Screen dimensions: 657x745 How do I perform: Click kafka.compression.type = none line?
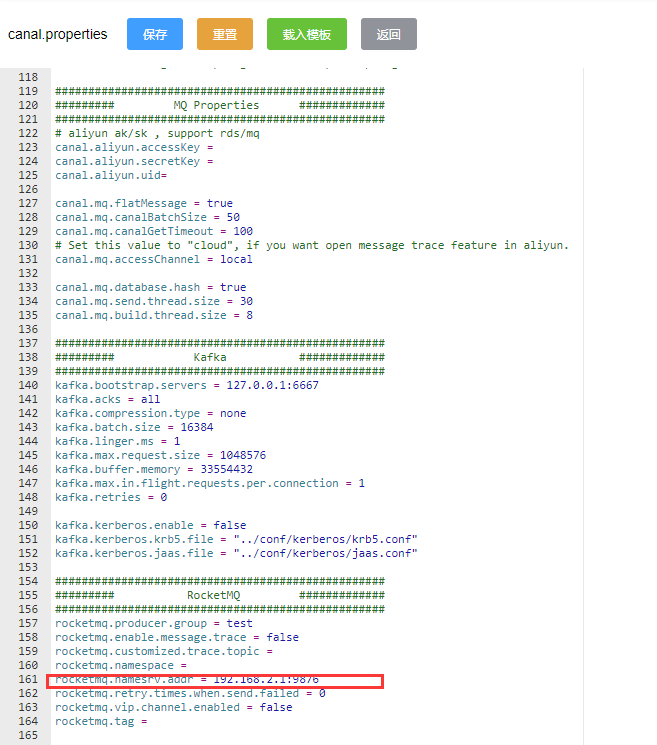point(151,413)
